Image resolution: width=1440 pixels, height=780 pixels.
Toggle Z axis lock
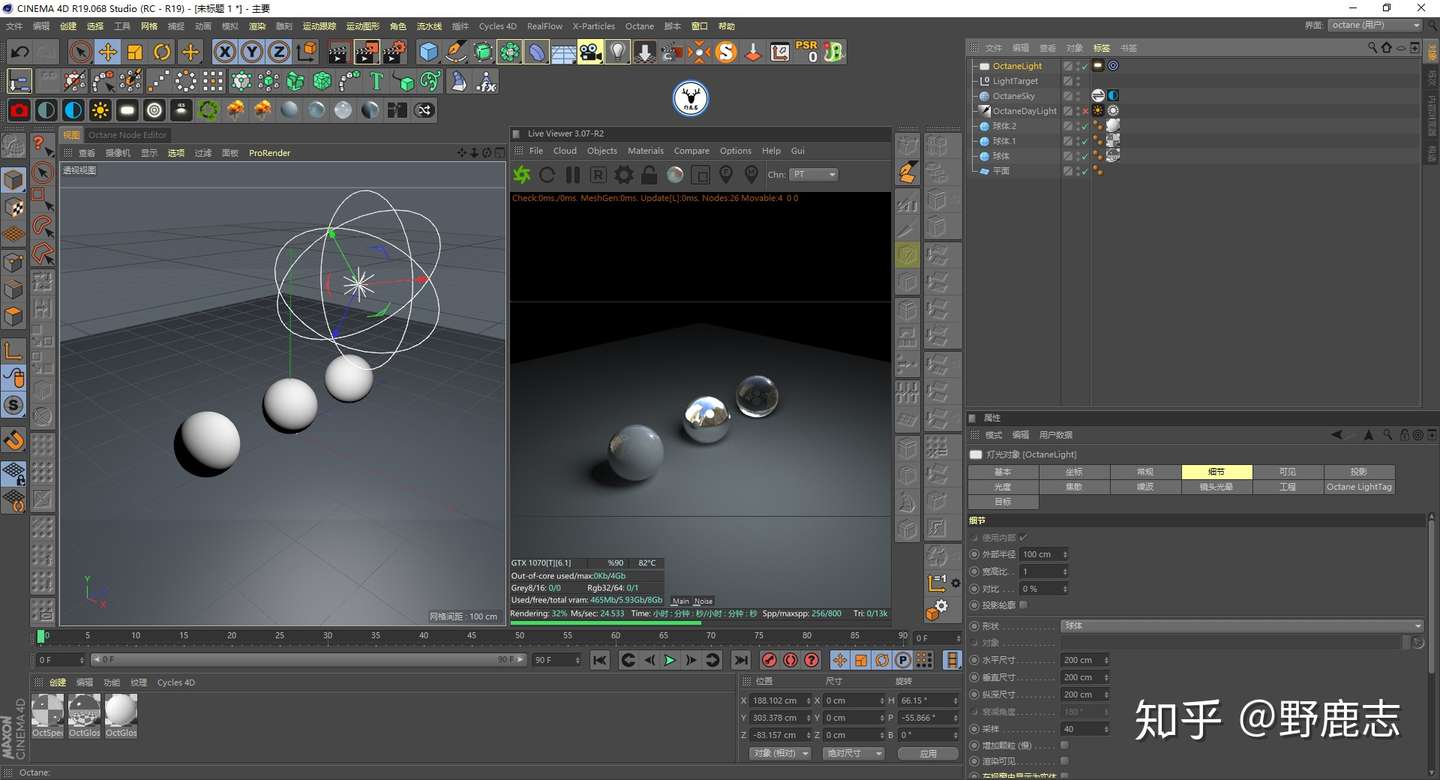279,52
